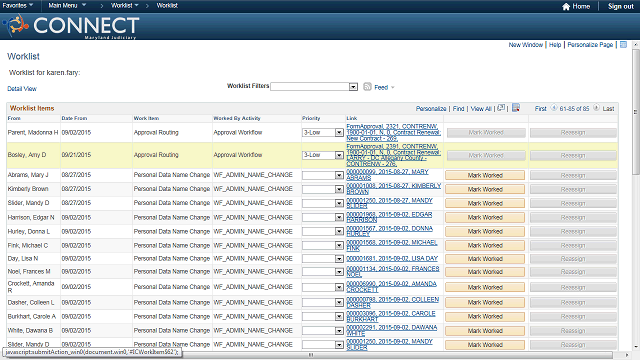Click Reassign for Fink, Michael C
640x360 pixels.
[x=573, y=246]
